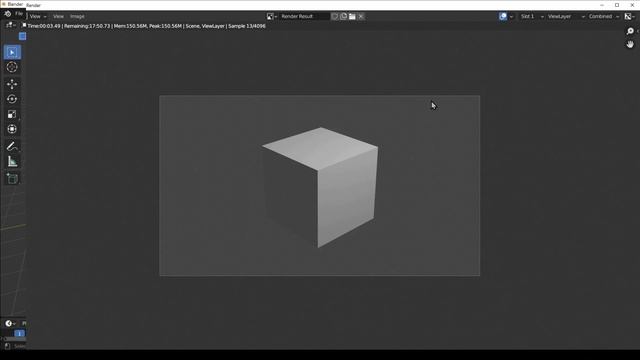
Task: Click the blue mode square icon
Action: click(22, 36)
